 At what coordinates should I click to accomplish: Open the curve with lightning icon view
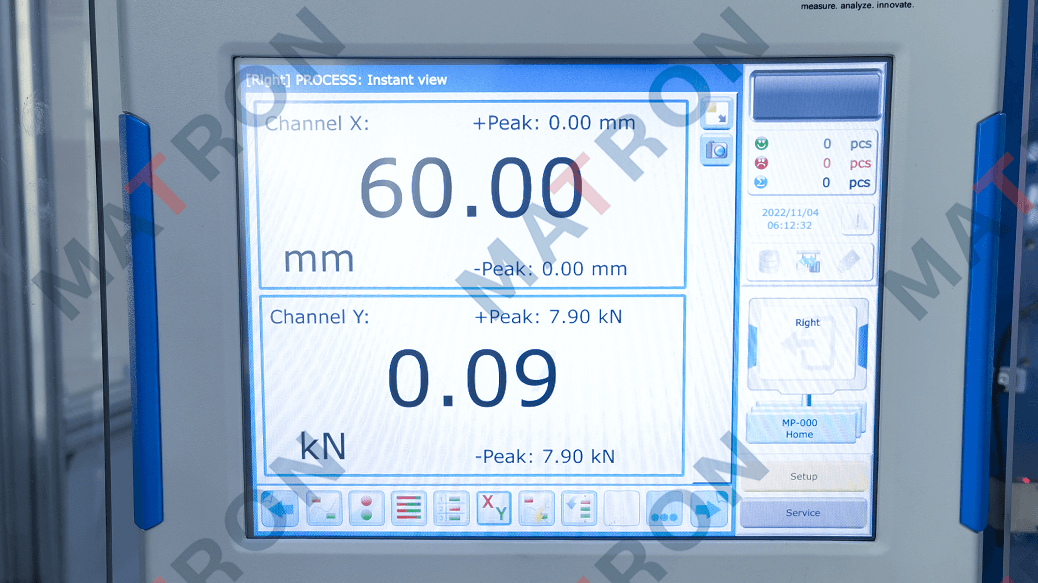point(537,509)
